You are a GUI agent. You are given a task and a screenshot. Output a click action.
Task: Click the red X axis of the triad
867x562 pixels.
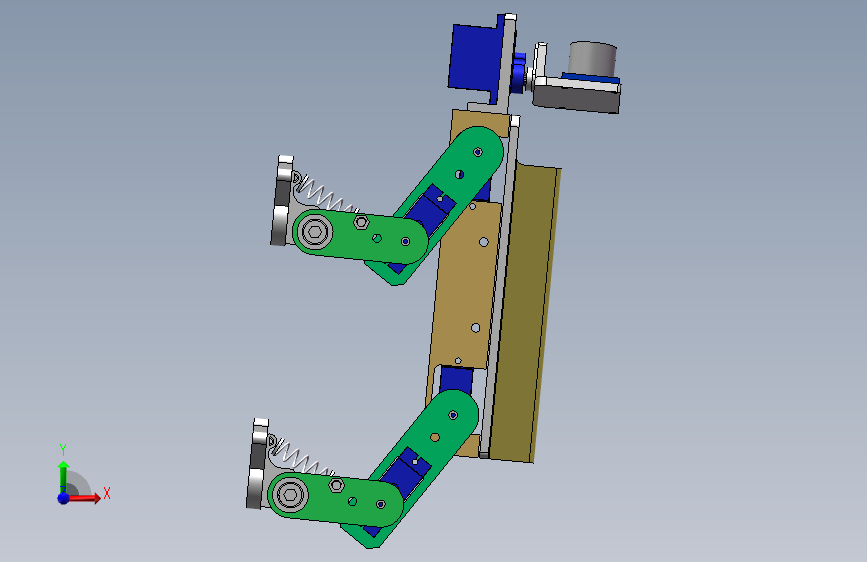point(85,498)
